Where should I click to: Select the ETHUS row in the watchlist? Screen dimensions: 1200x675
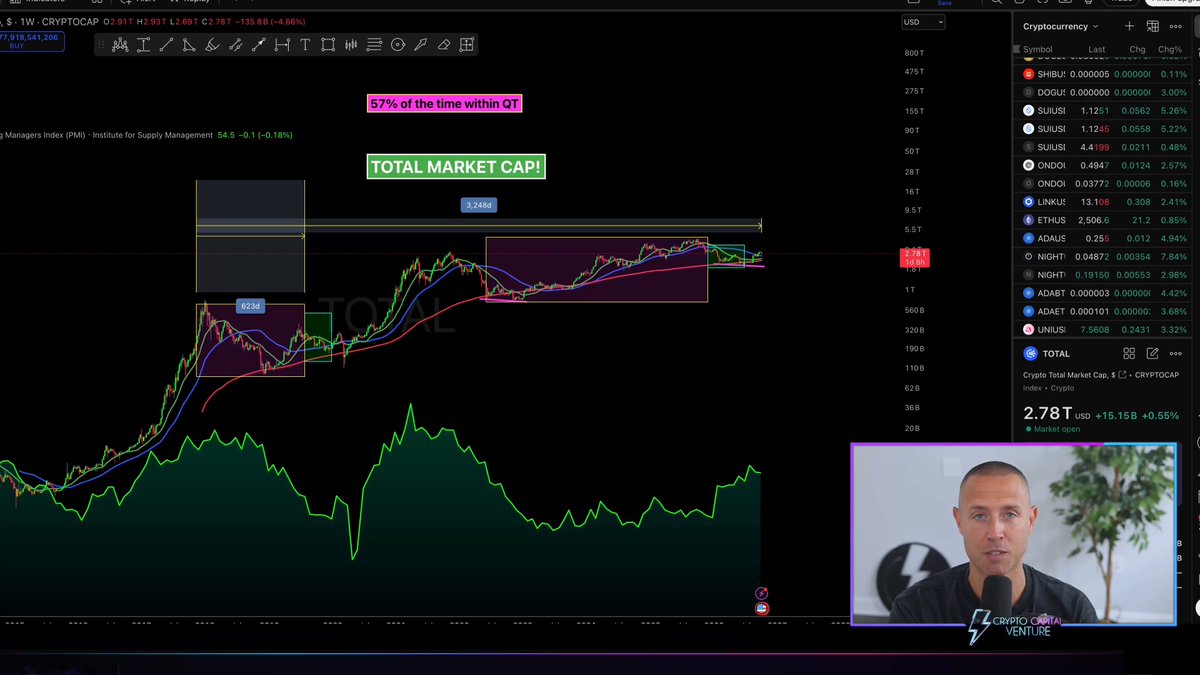coord(1105,220)
